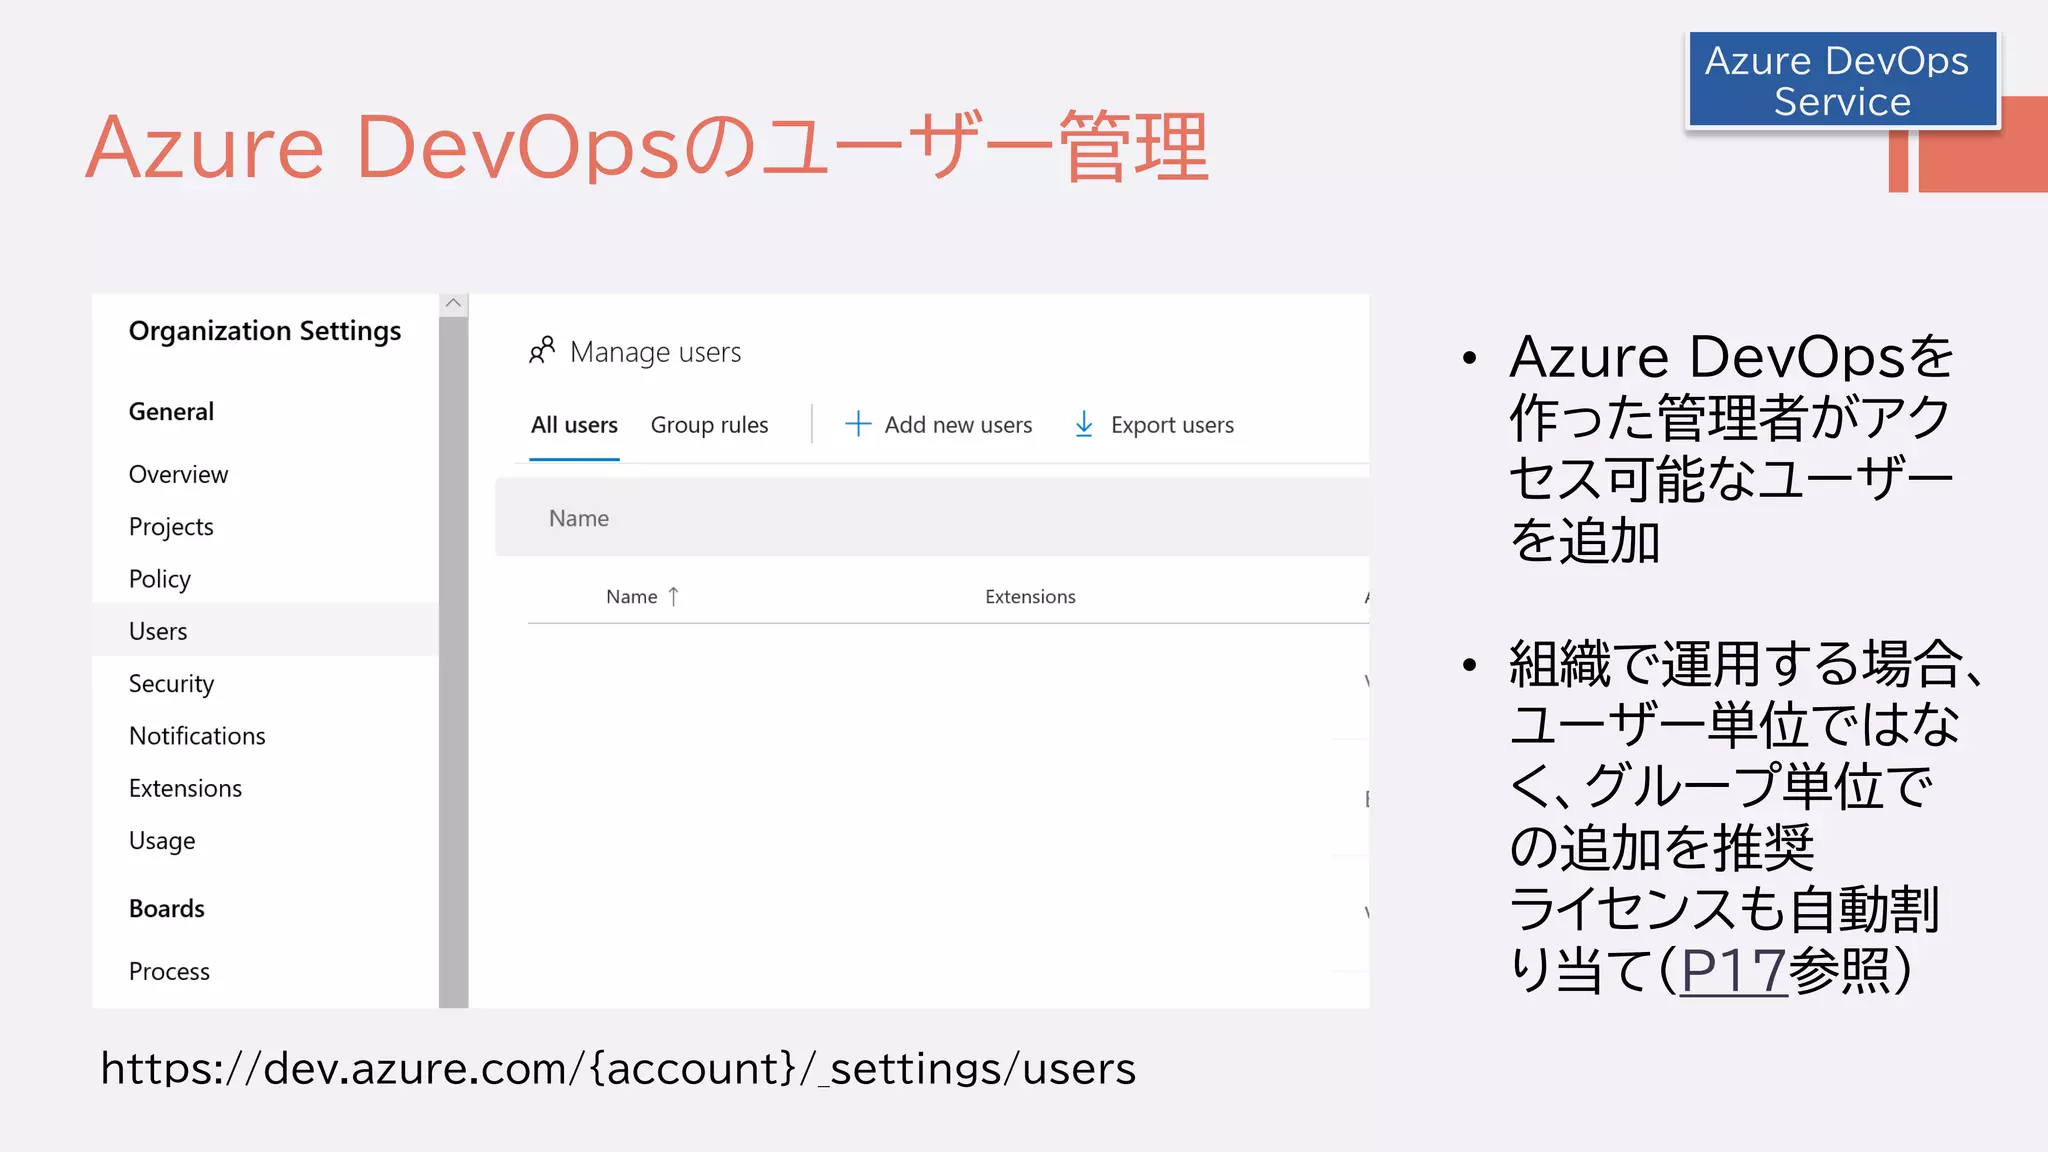Switch to the All users tab
Viewport: 2048px width, 1152px height.
[x=574, y=425]
